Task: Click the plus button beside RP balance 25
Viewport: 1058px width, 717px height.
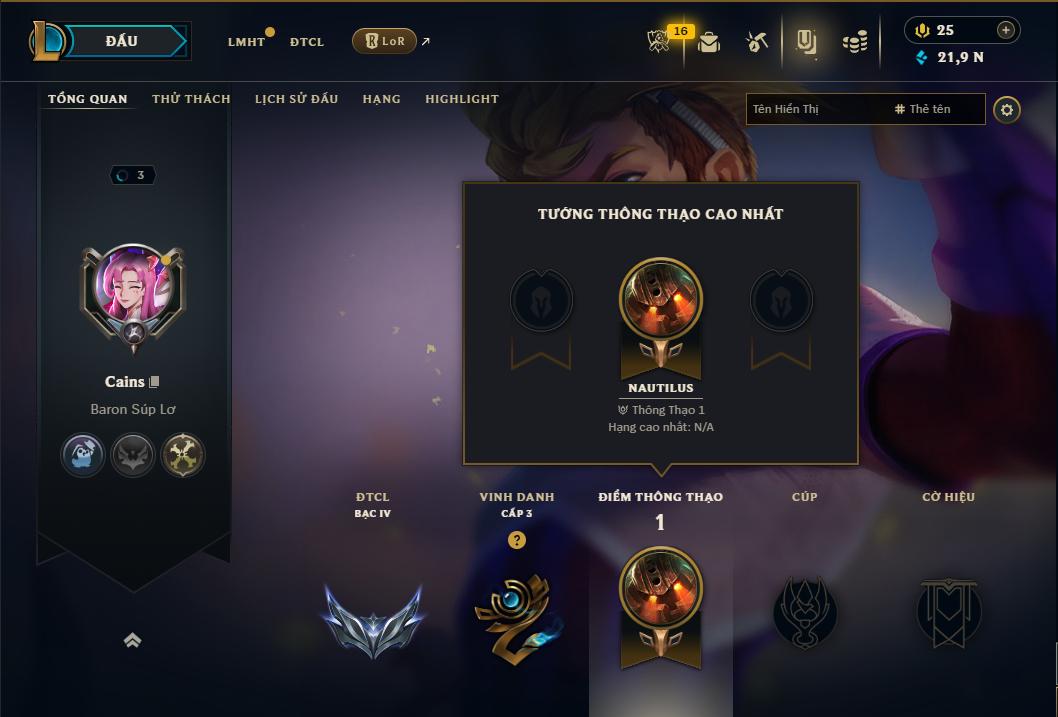Action: [1005, 30]
